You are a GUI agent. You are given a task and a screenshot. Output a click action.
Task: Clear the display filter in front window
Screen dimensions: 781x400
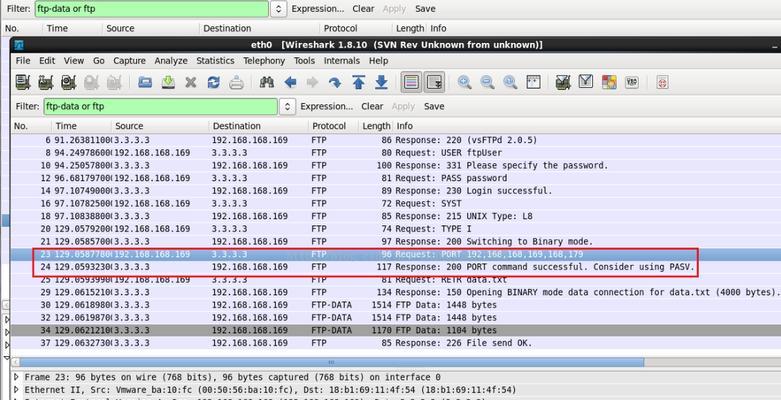tap(372, 107)
